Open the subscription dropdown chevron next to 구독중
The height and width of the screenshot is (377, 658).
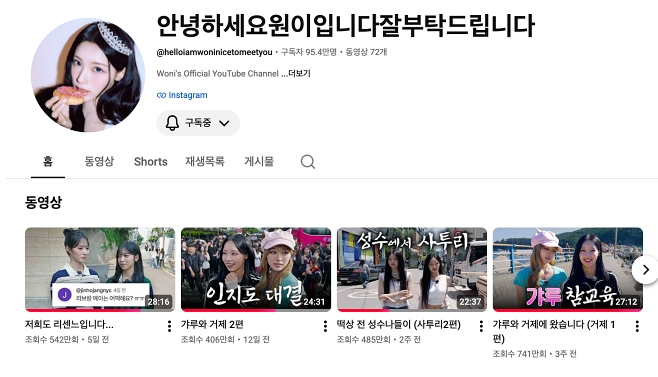click(x=224, y=123)
